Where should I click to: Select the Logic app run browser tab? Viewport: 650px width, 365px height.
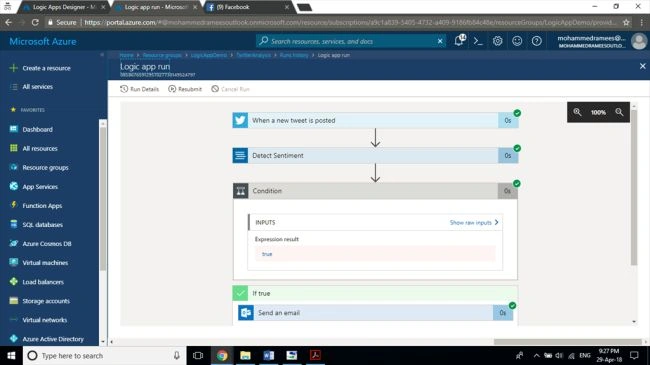[x=156, y=7]
